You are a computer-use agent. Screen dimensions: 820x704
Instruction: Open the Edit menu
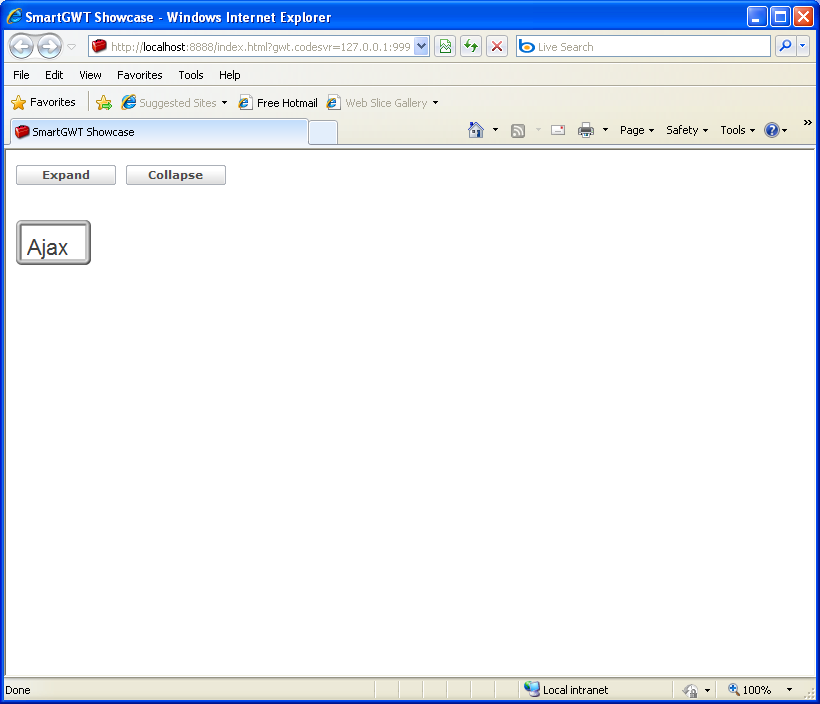pyautogui.click(x=54, y=75)
